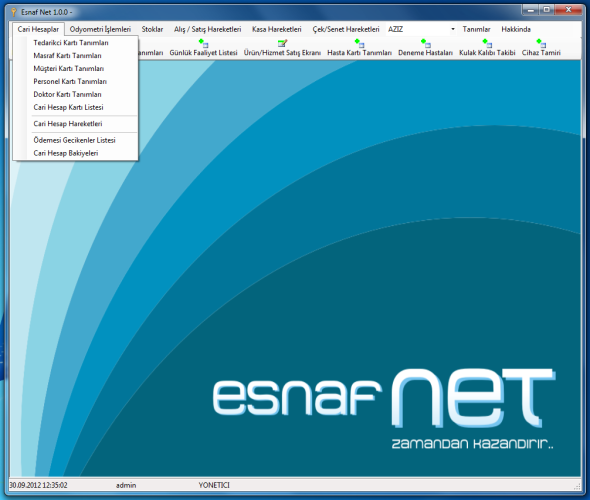Click the Kulak Kalıbı Takibi toolbar icon

click(487, 43)
